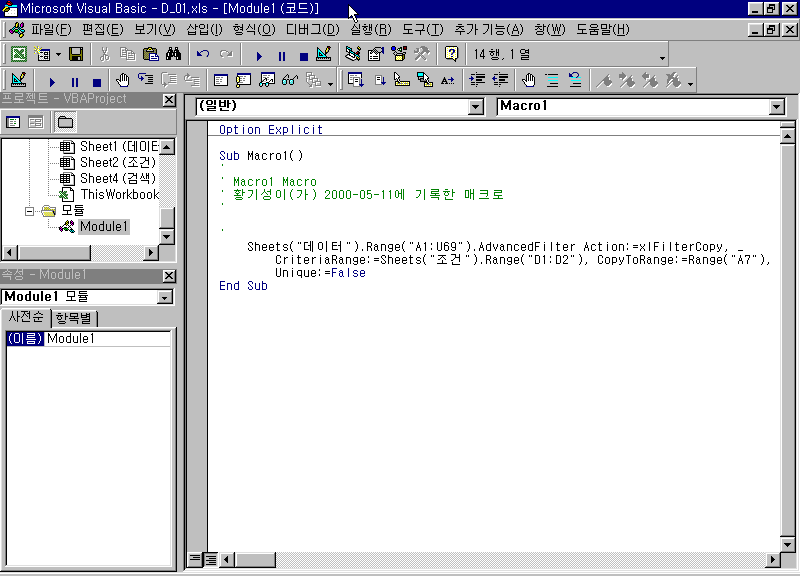The height and width of the screenshot is (576, 800).
Task: Open the Locals Window icon
Action: click(221, 80)
